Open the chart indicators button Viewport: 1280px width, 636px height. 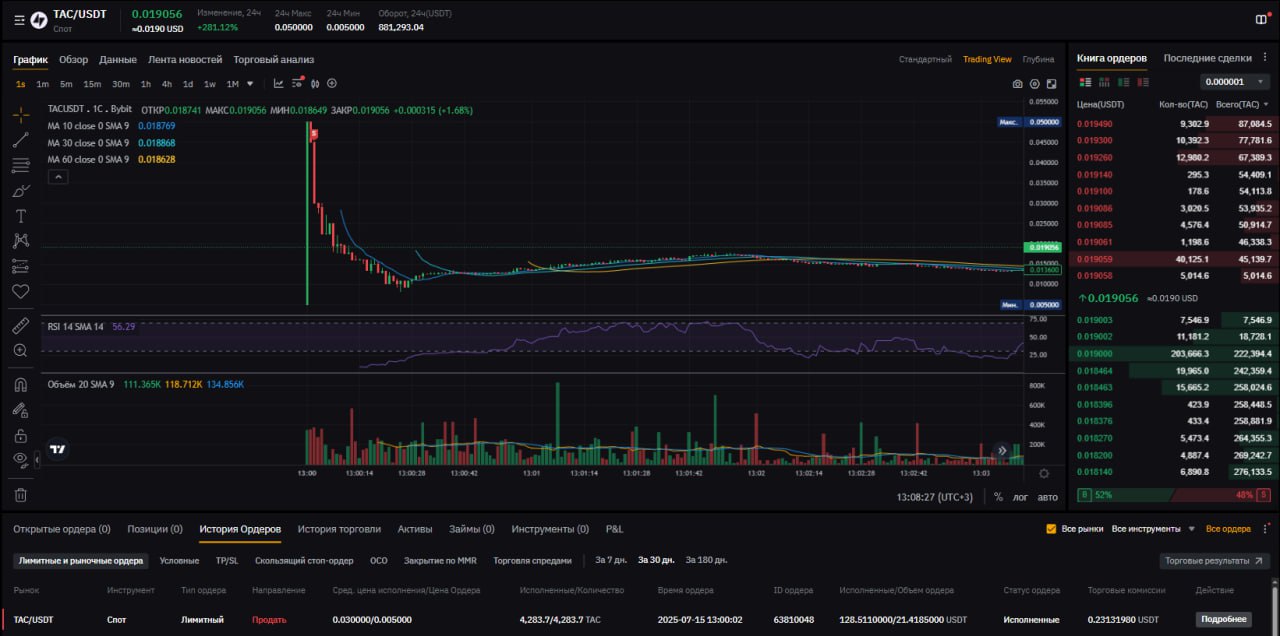coord(279,84)
